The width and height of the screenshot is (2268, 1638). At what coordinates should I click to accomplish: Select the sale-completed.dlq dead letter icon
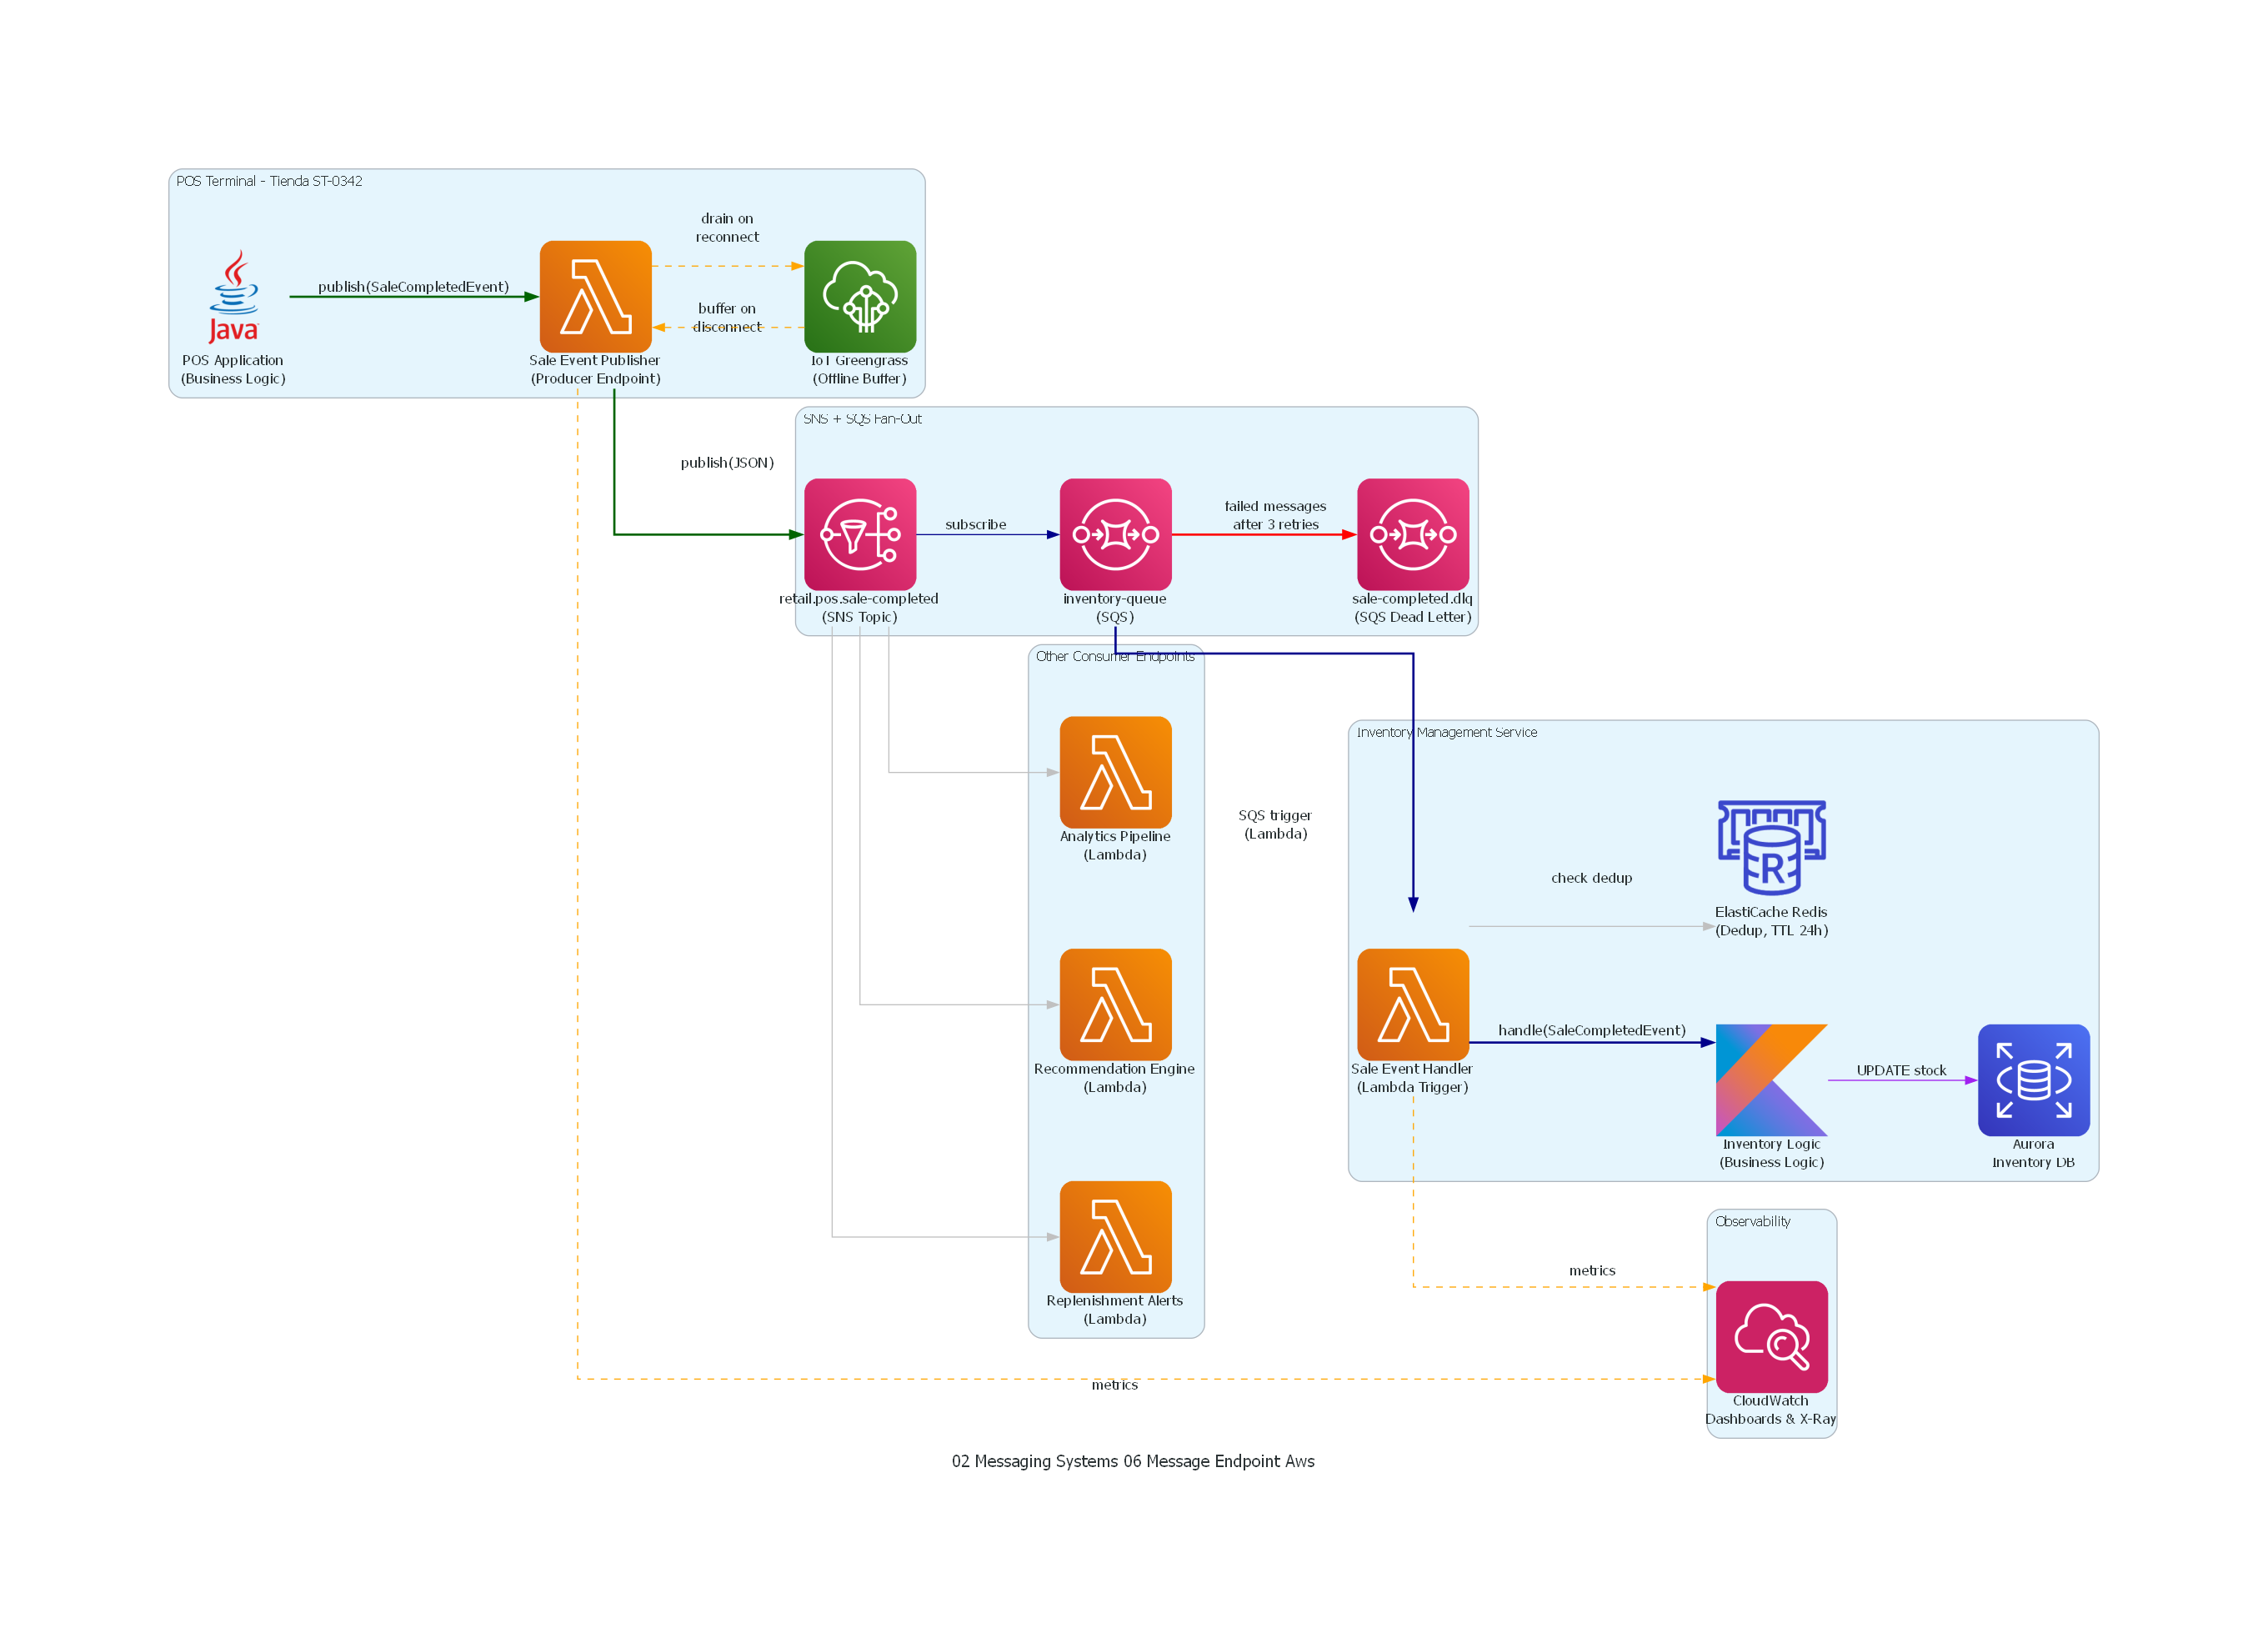1412,534
